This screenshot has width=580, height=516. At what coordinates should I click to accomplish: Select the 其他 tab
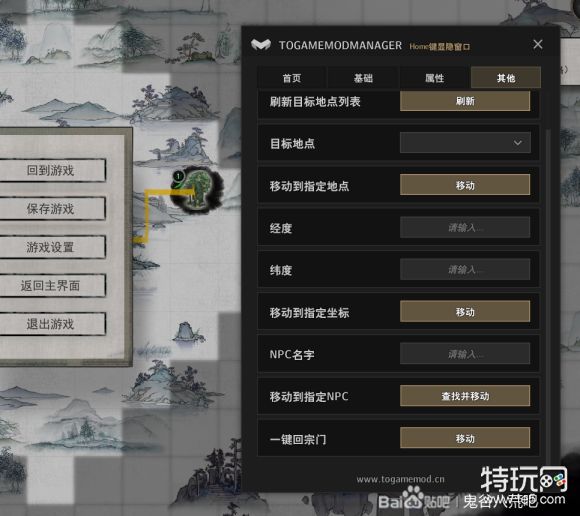(x=506, y=78)
